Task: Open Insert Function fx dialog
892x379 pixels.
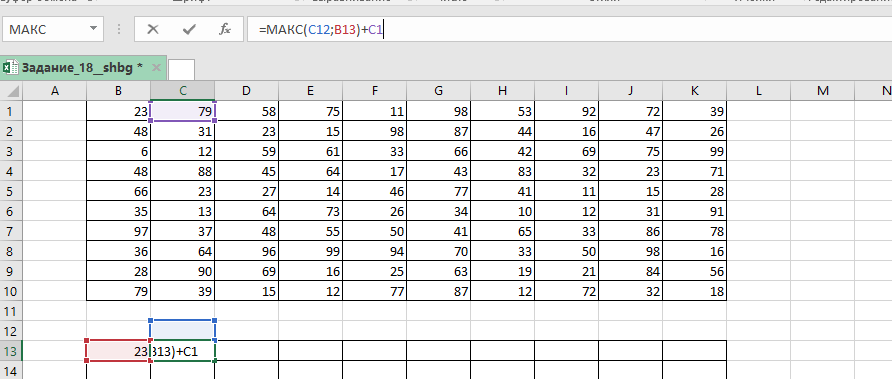Action: (225, 30)
